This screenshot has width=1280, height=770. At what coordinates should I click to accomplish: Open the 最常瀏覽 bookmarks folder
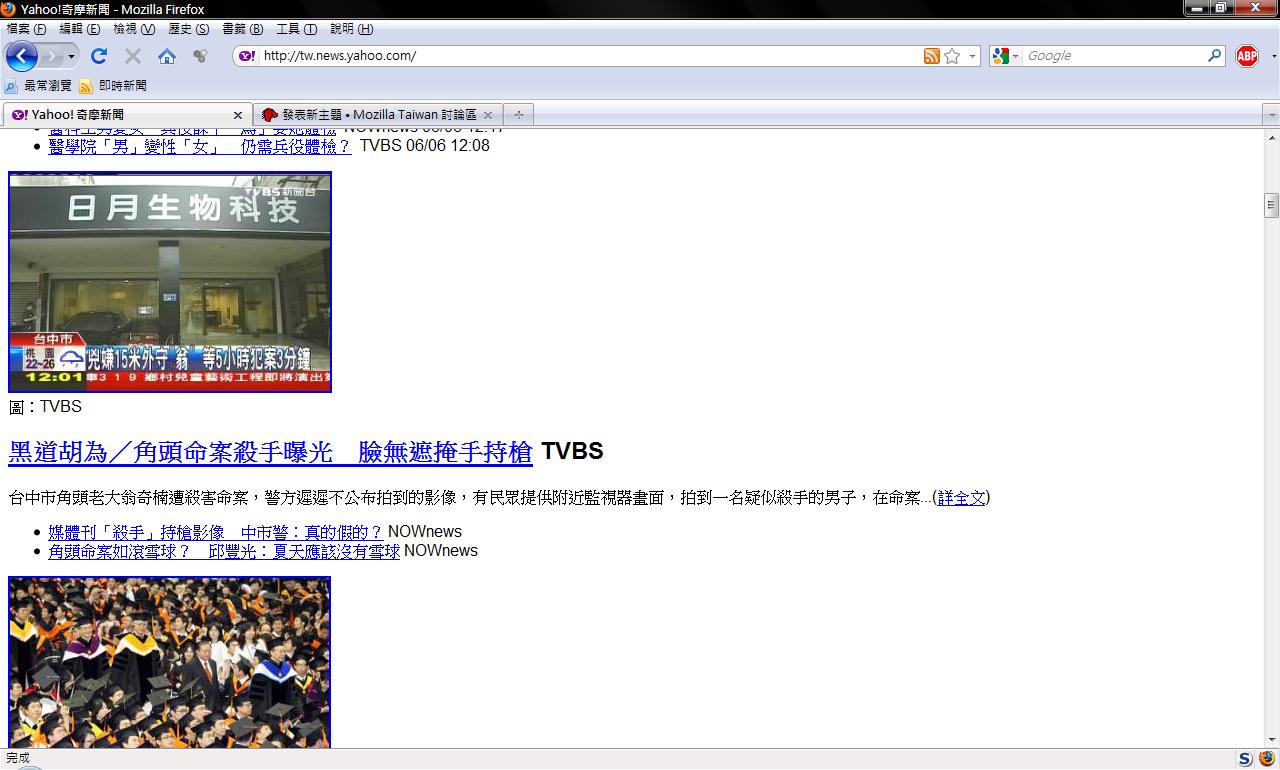[38, 86]
